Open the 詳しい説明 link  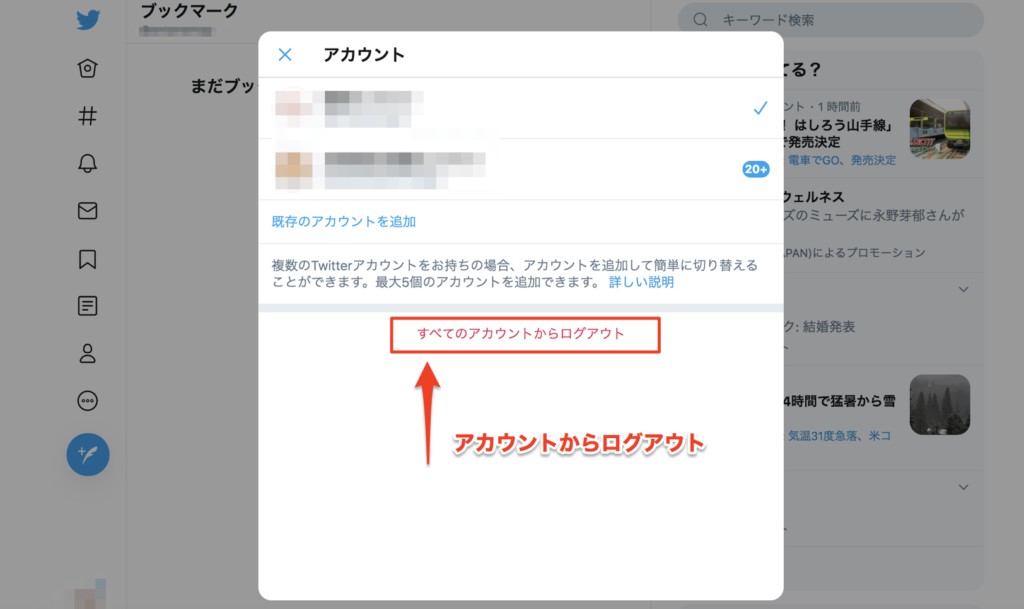[x=641, y=282]
